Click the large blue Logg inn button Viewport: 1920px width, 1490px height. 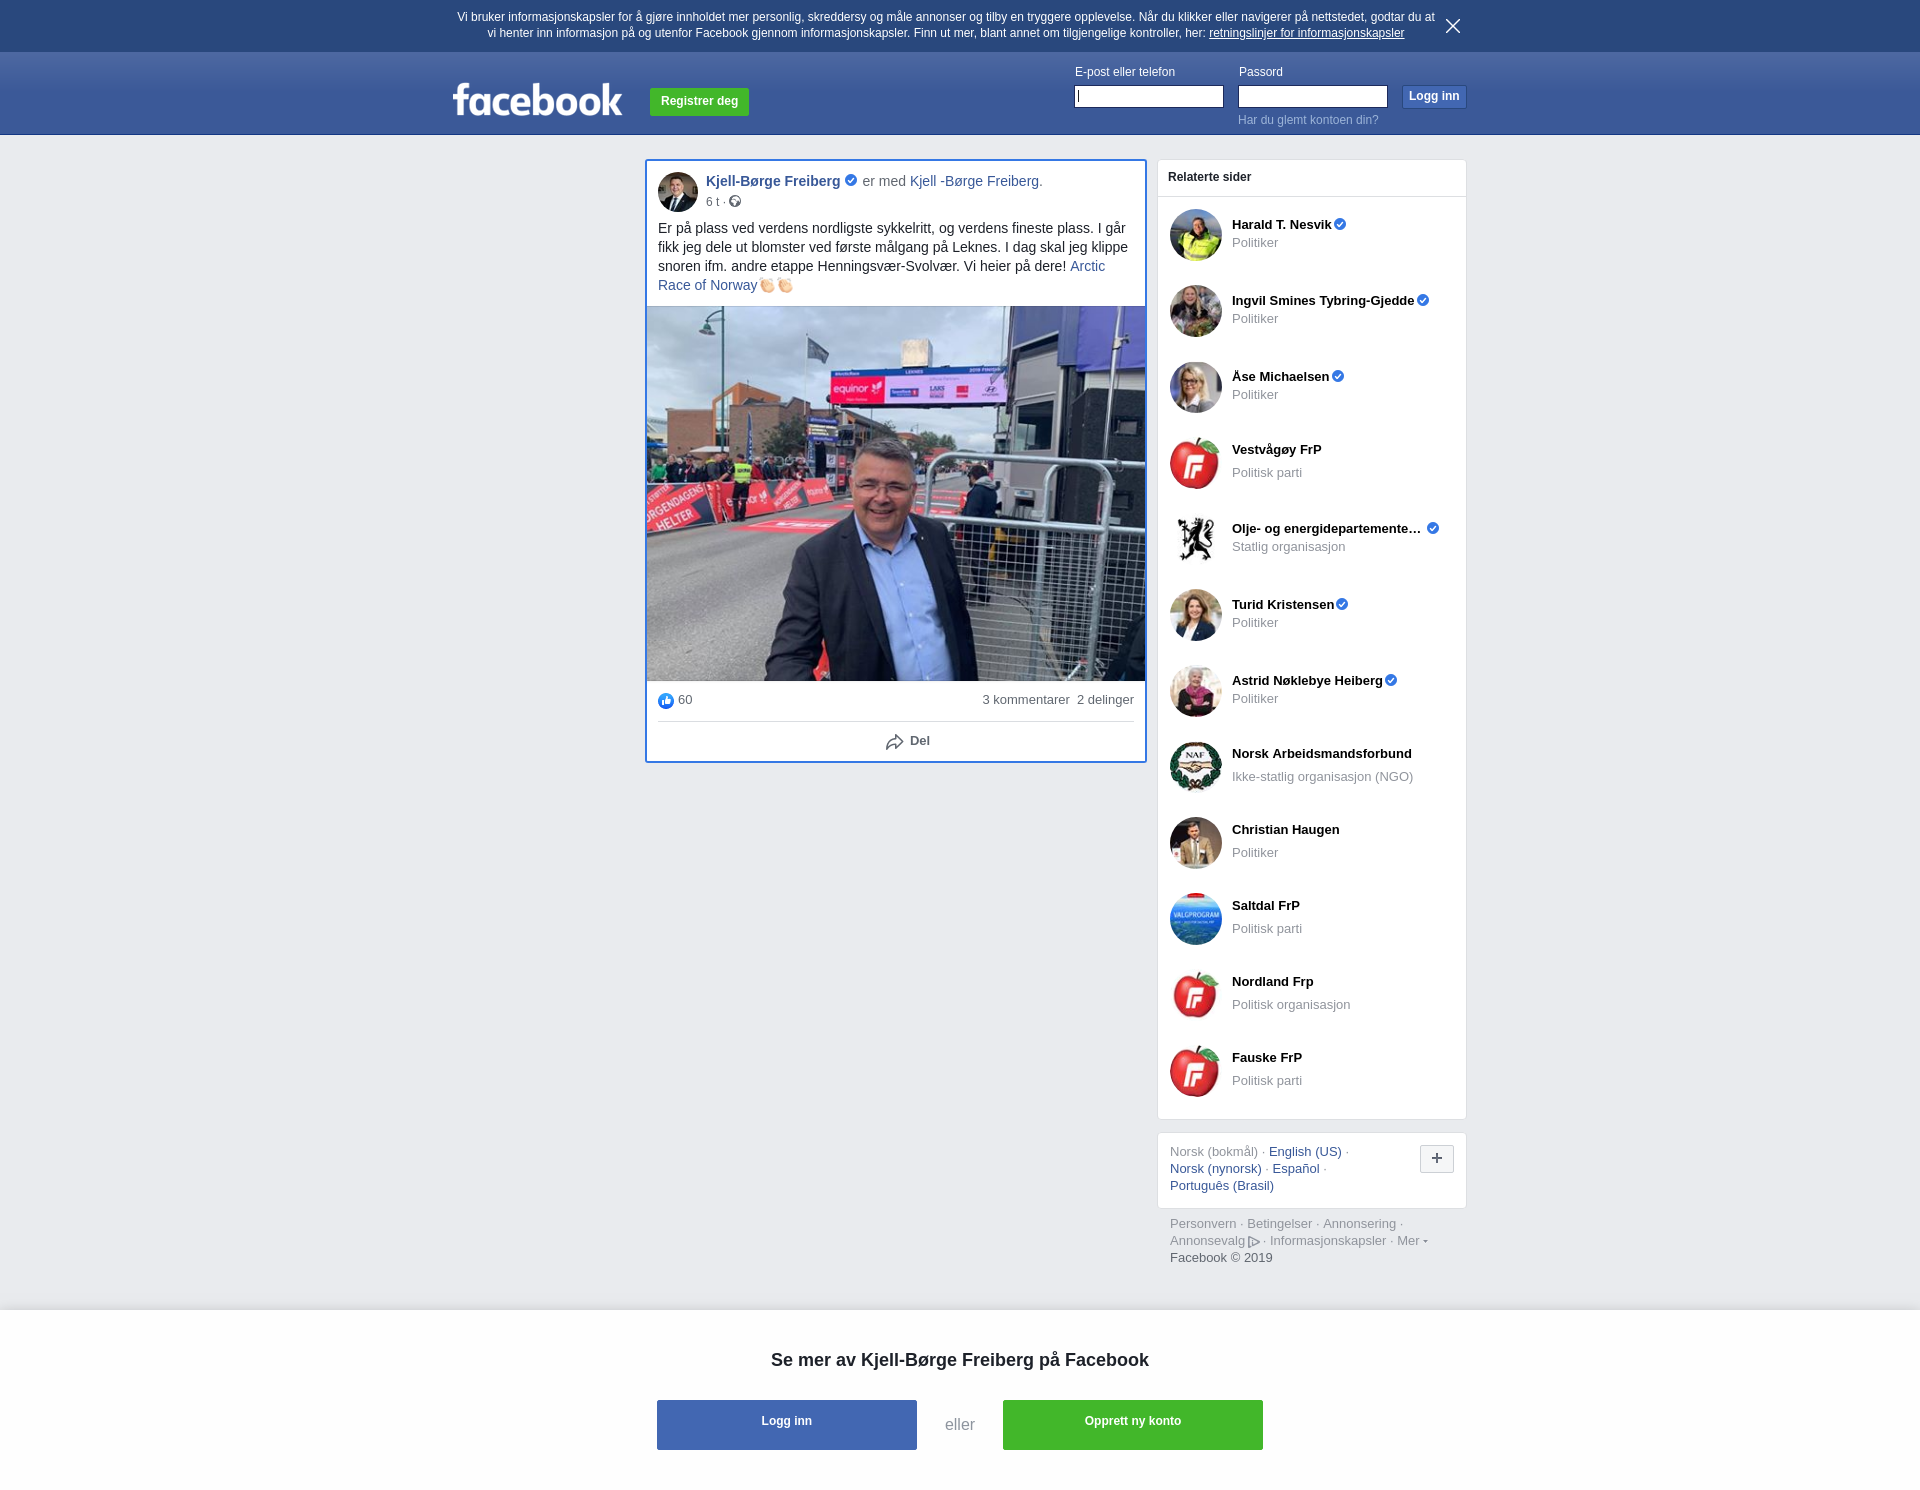pyautogui.click(x=787, y=1425)
